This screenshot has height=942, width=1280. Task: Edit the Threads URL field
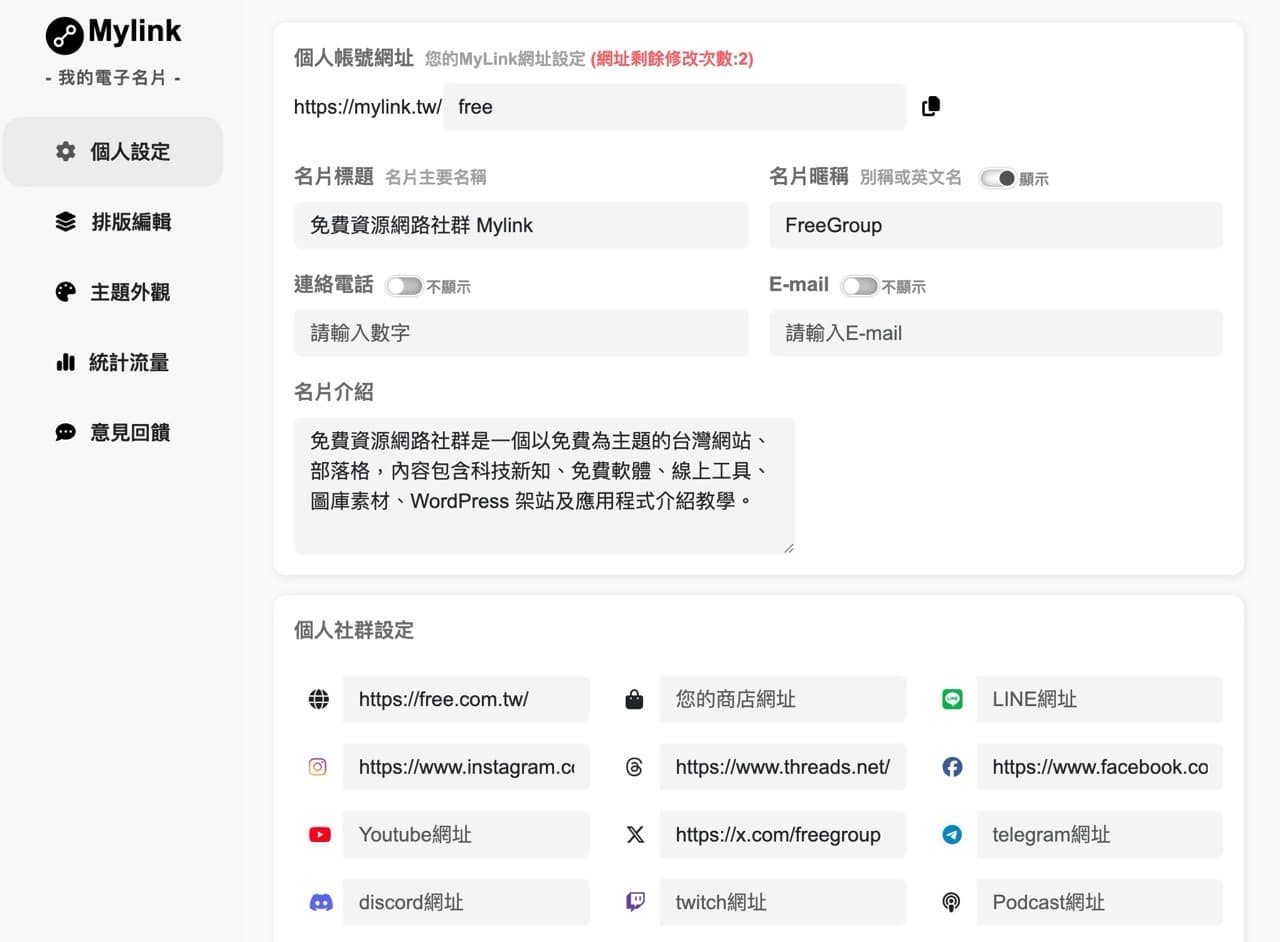783,767
